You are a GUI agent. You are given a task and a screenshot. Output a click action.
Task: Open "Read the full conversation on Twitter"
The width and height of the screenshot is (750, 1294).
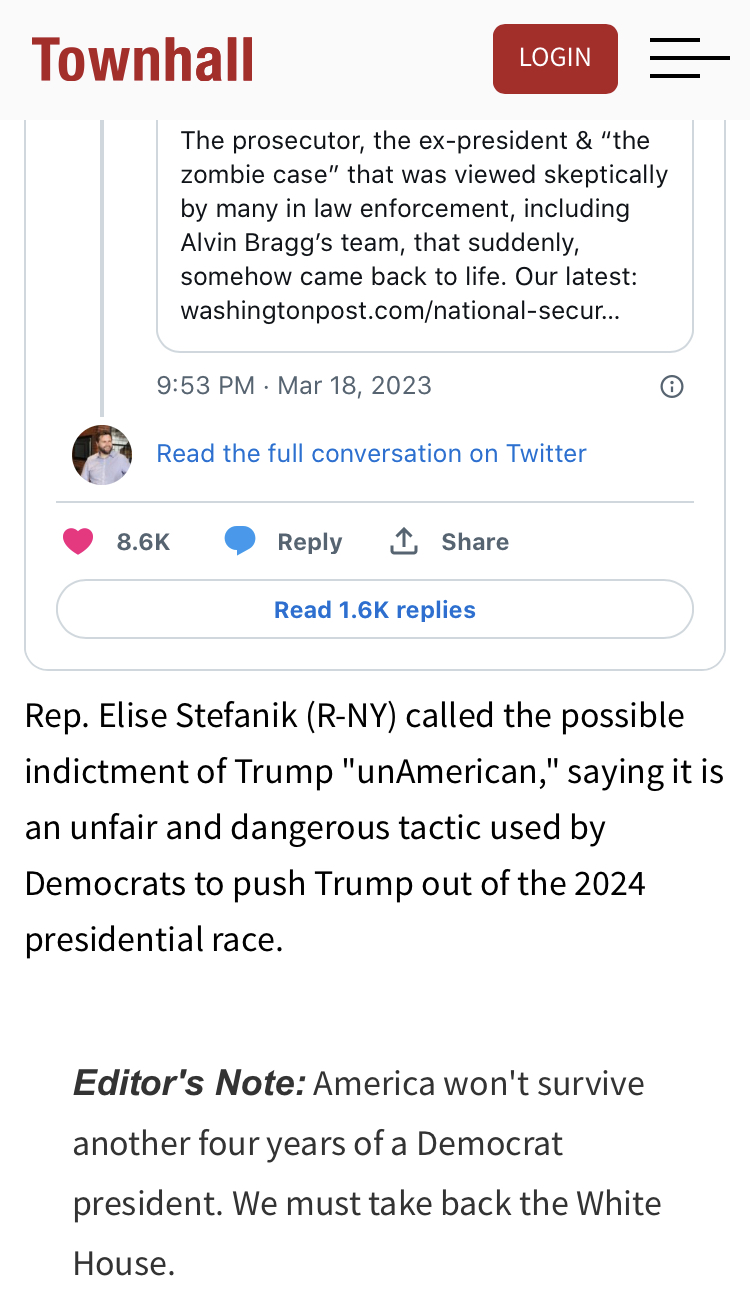(x=371, y=454)
